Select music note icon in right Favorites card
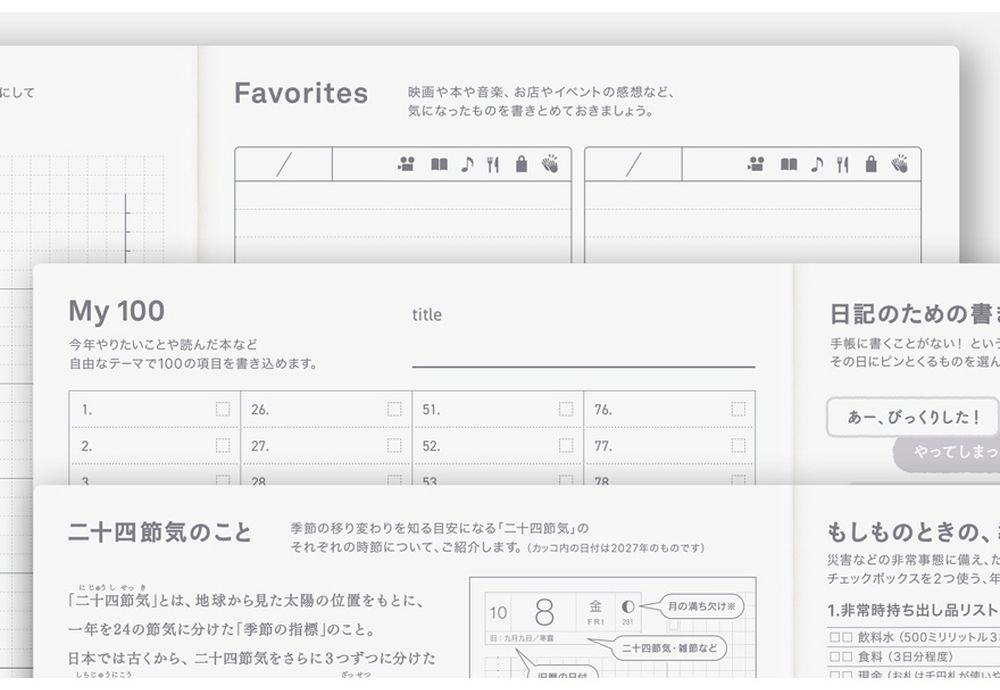Viewport: 1000px width, 690px height. (817, 165)
